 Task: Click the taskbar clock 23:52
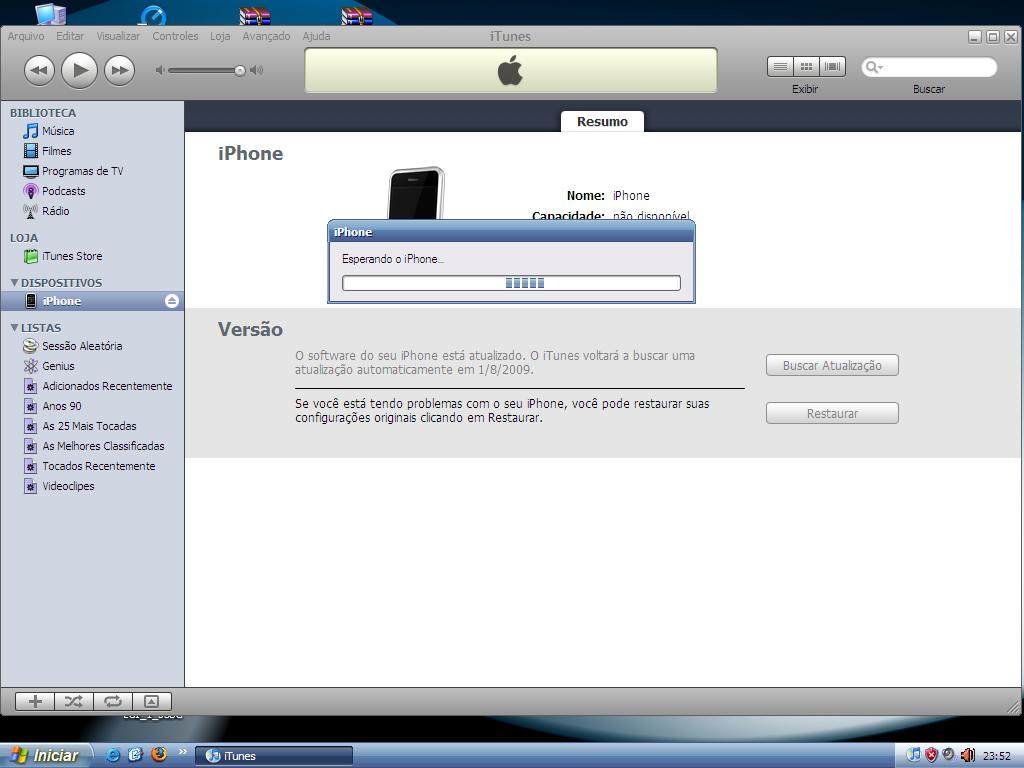(997, 756)
